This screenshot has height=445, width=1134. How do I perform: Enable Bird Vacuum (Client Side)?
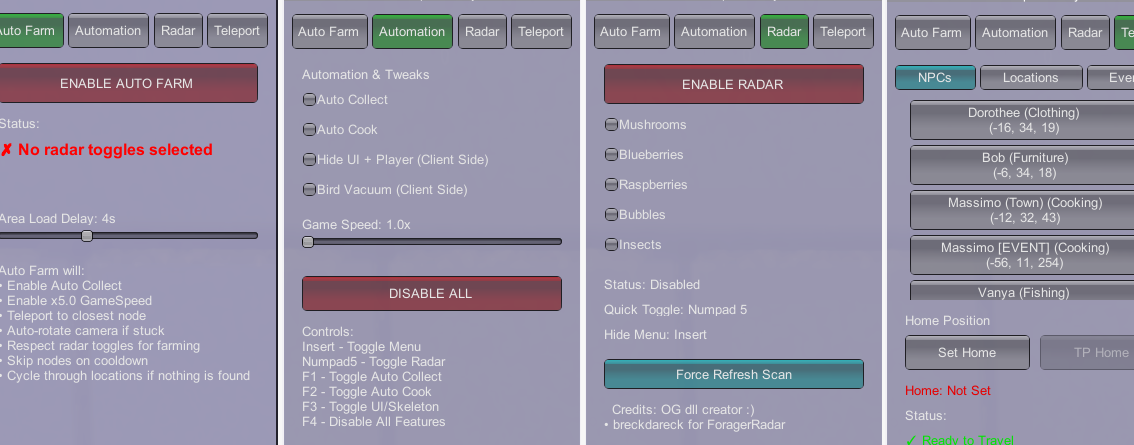tap(309, 190)
